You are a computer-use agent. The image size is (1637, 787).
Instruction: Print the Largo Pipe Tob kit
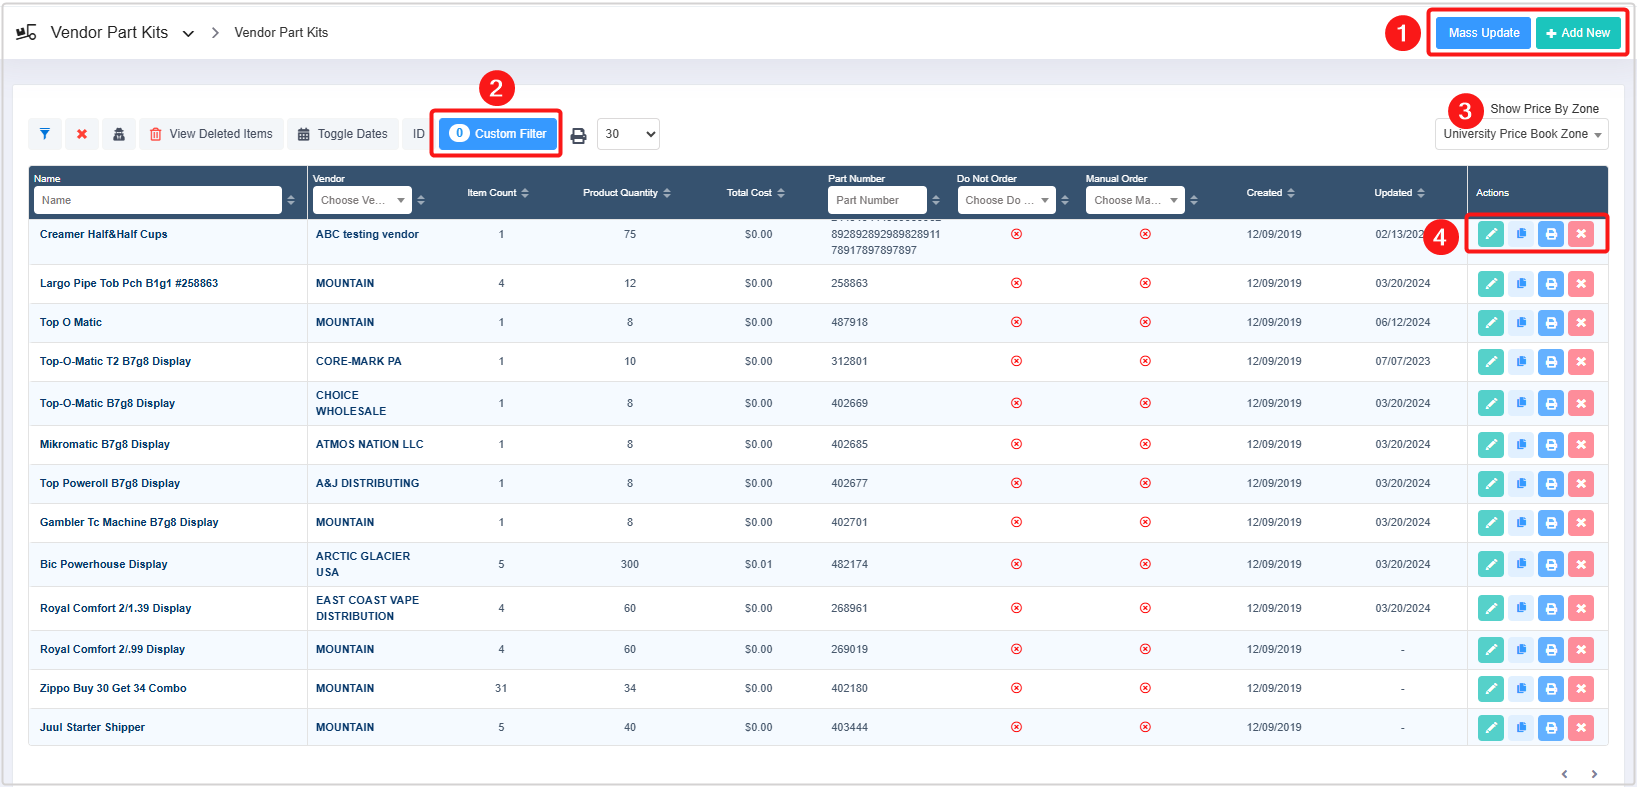click(1551, 284)
